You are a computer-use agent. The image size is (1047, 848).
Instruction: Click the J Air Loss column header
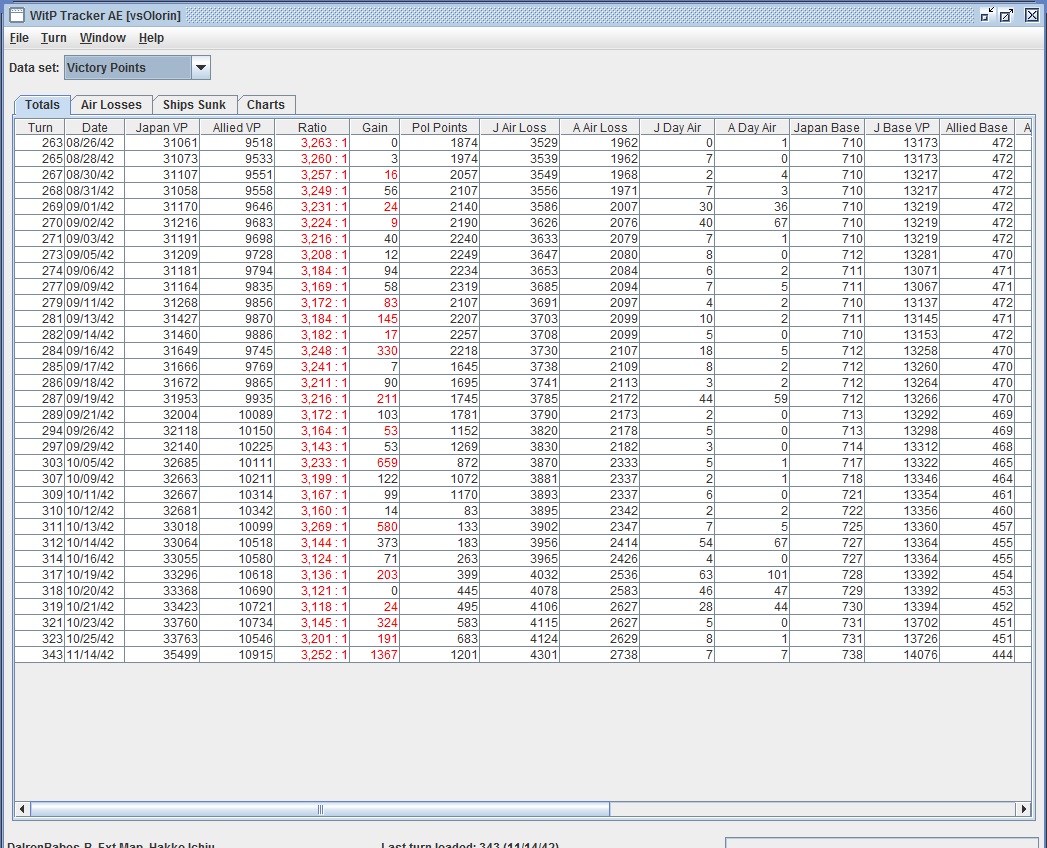[x=519, y=128]
